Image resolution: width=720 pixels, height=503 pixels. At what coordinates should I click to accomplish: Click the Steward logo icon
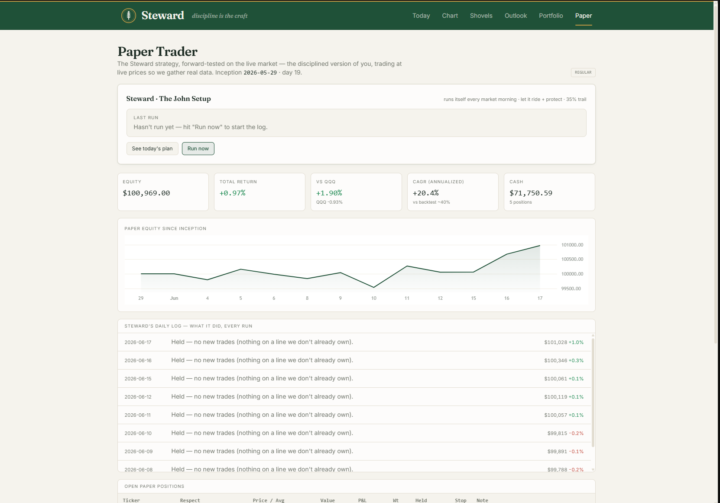point(129,16)
